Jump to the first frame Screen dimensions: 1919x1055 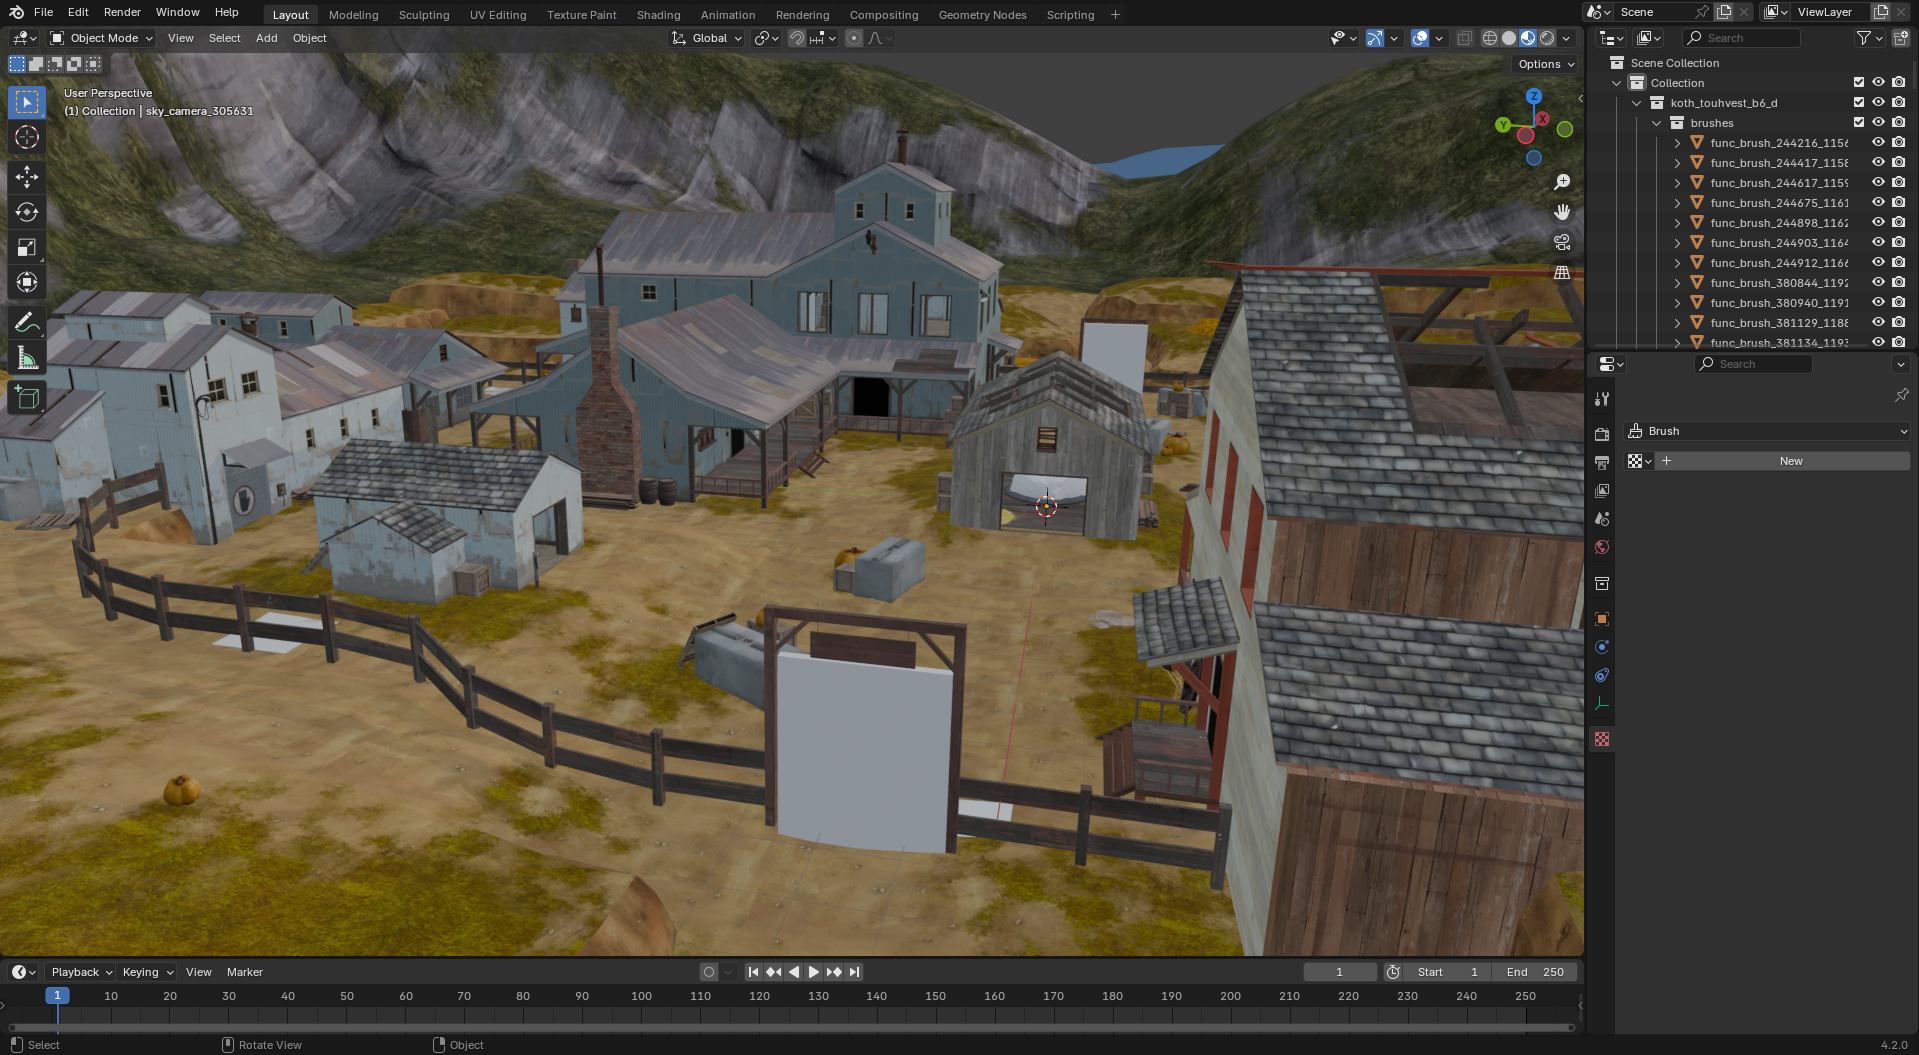pos(754,972)
